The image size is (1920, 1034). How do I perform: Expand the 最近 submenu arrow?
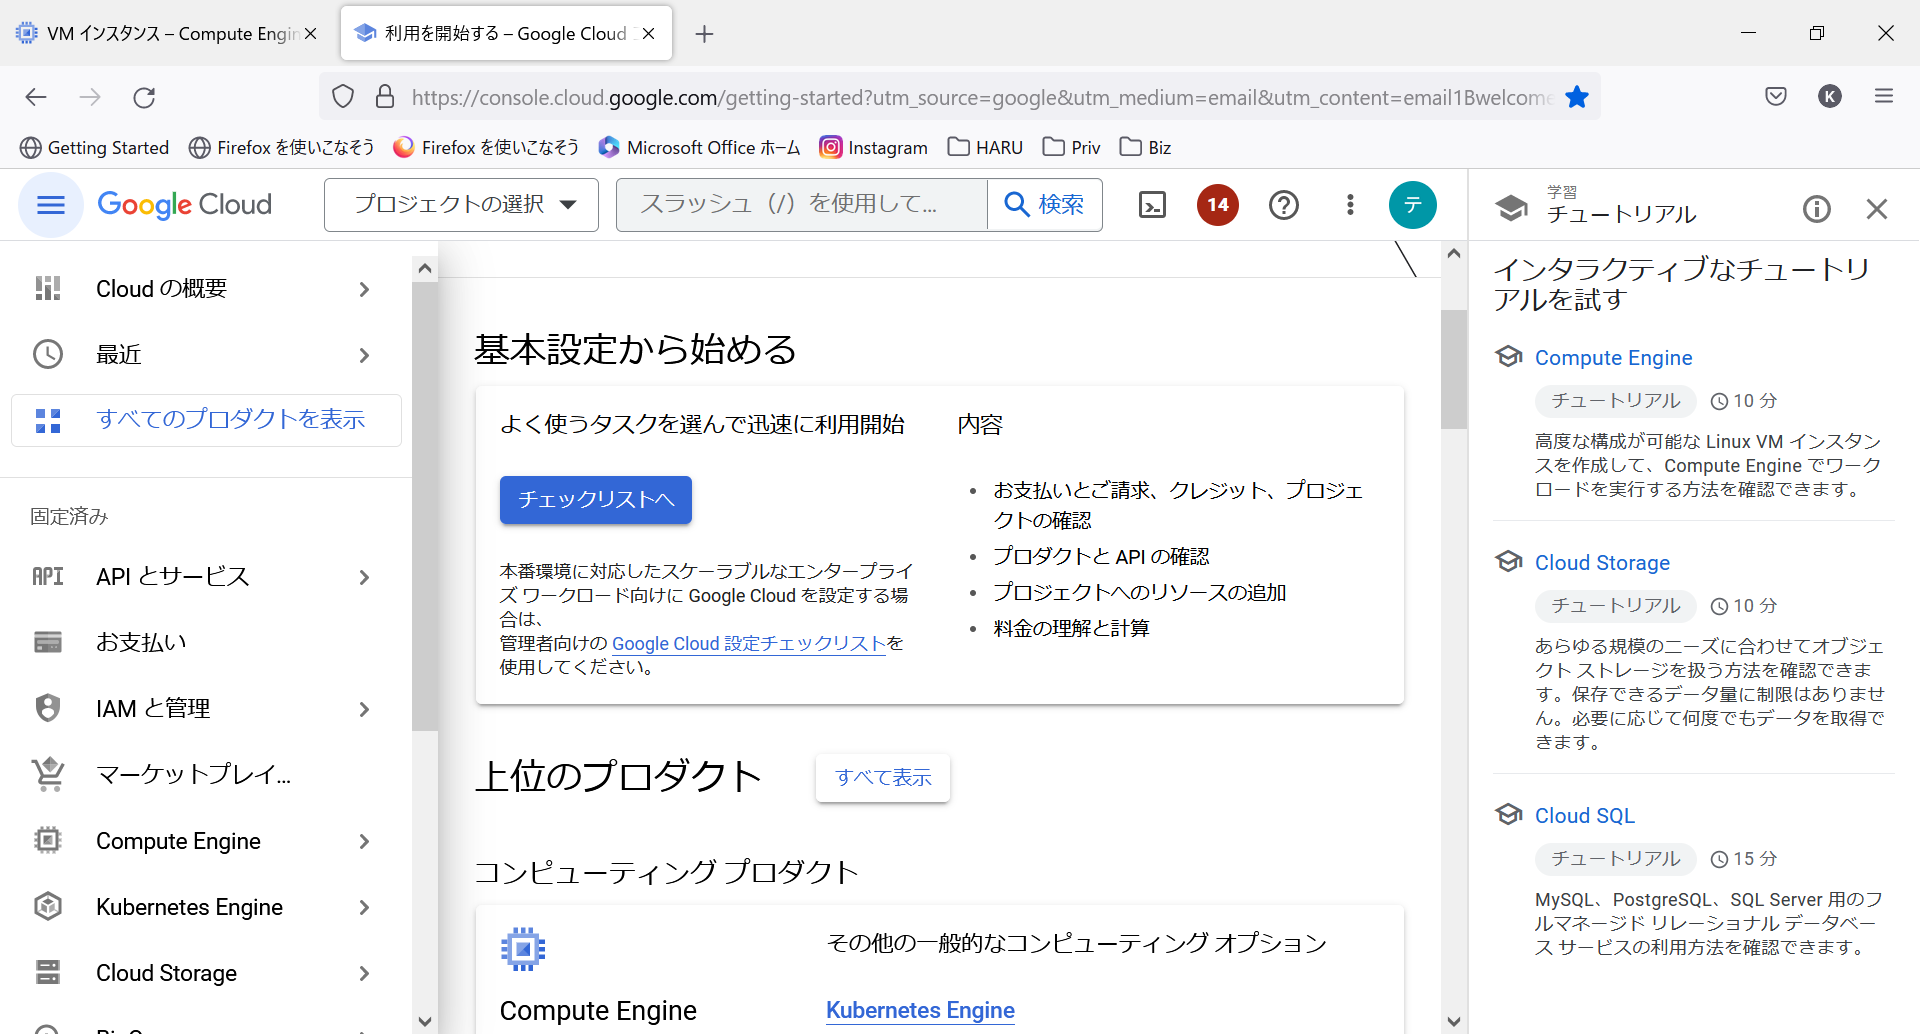[x=364, y=355]
